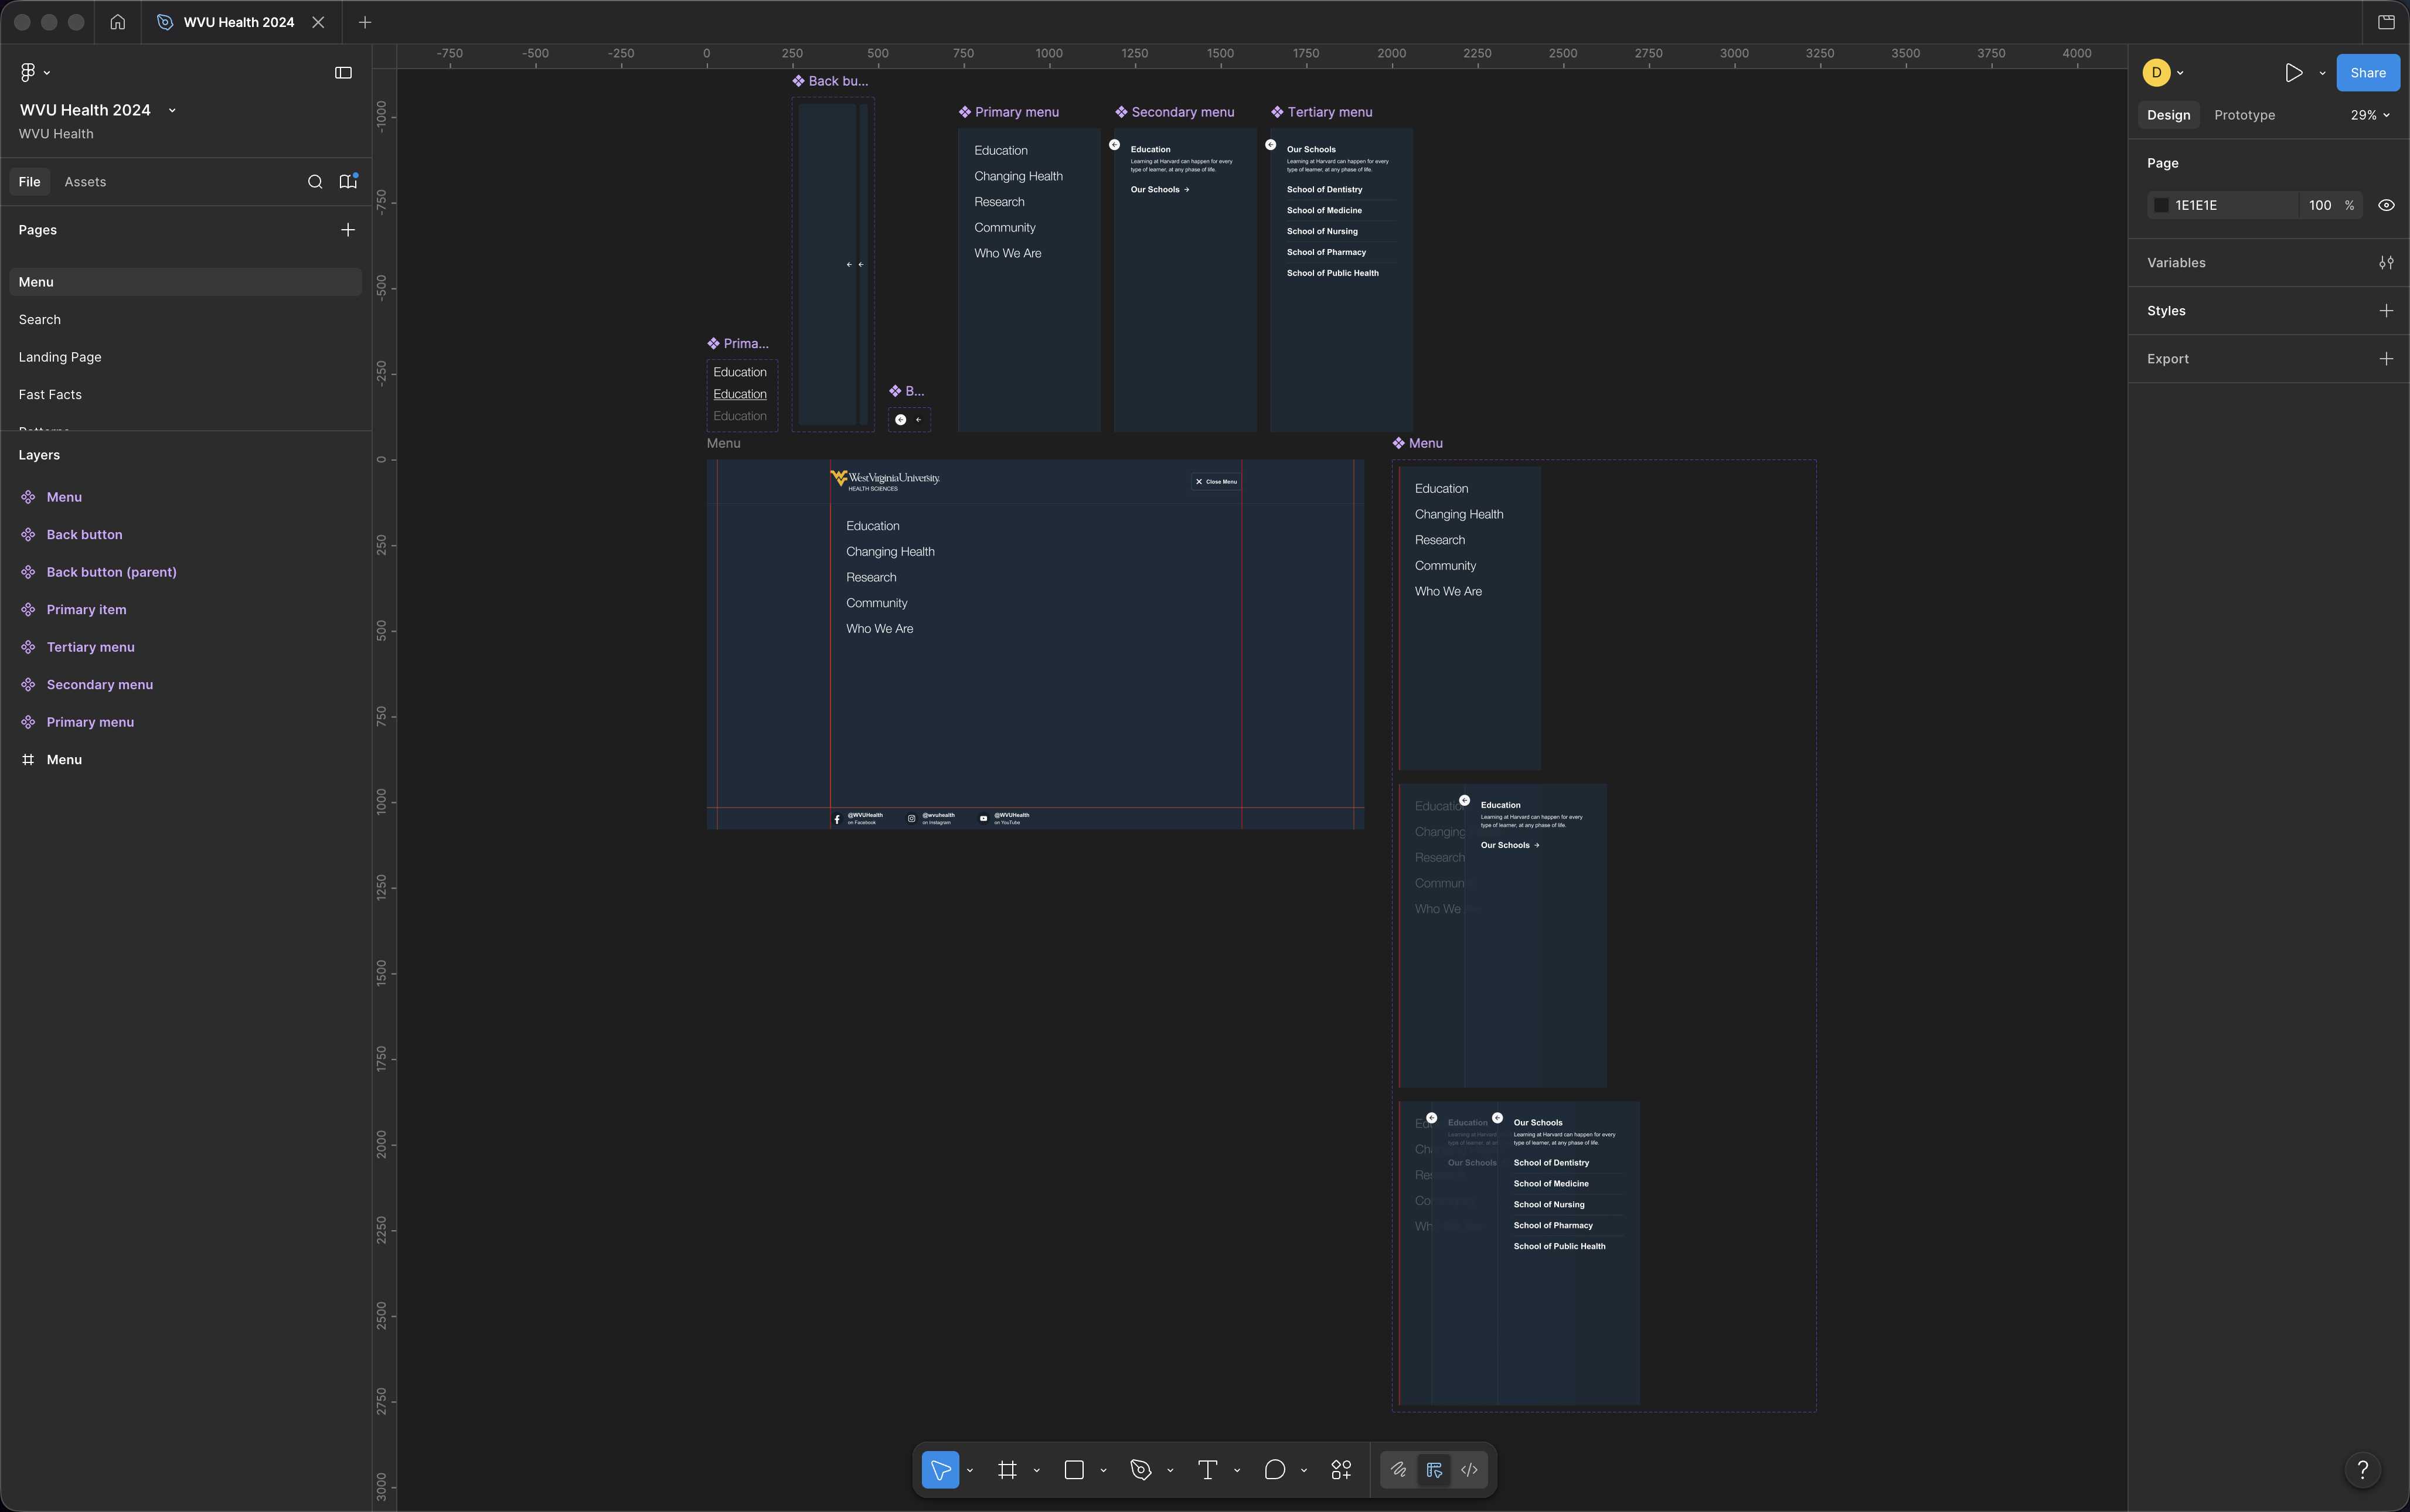Open the Fast Facts page
The width and height of the screenshot is (2410, 1512).
pos(186,395)
